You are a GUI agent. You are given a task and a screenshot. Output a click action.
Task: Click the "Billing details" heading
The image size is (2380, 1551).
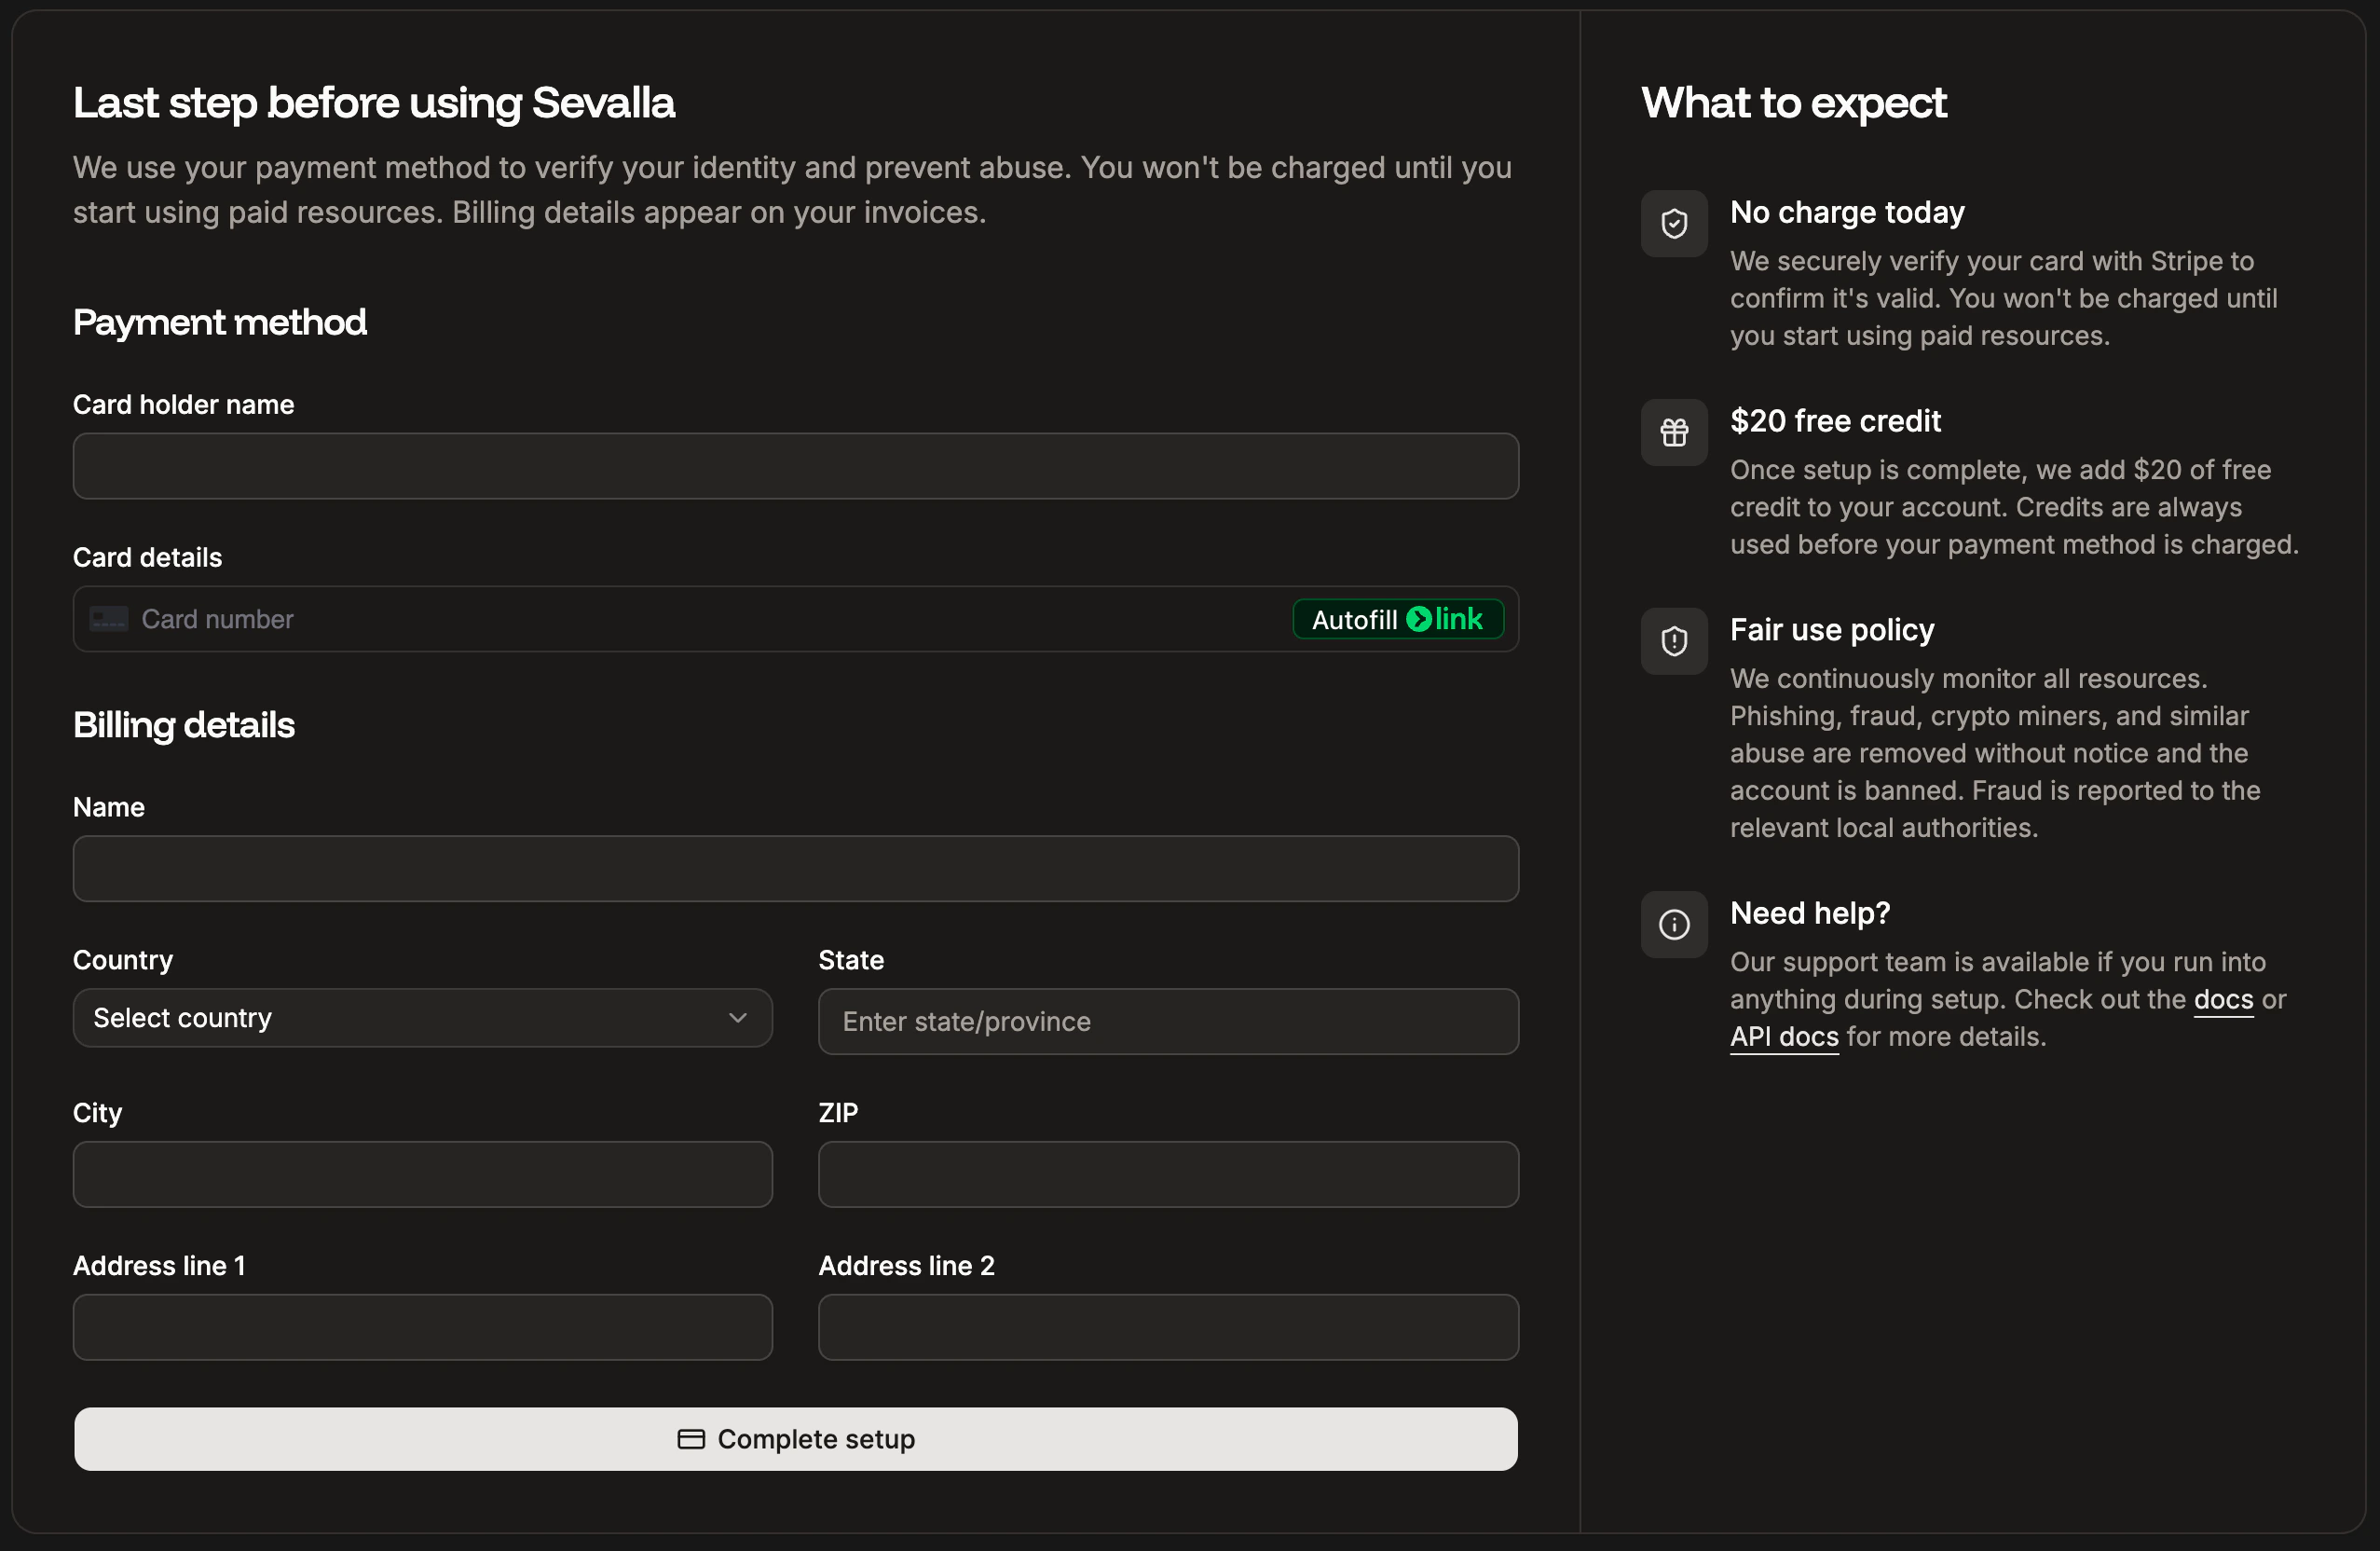click(184, 725)
